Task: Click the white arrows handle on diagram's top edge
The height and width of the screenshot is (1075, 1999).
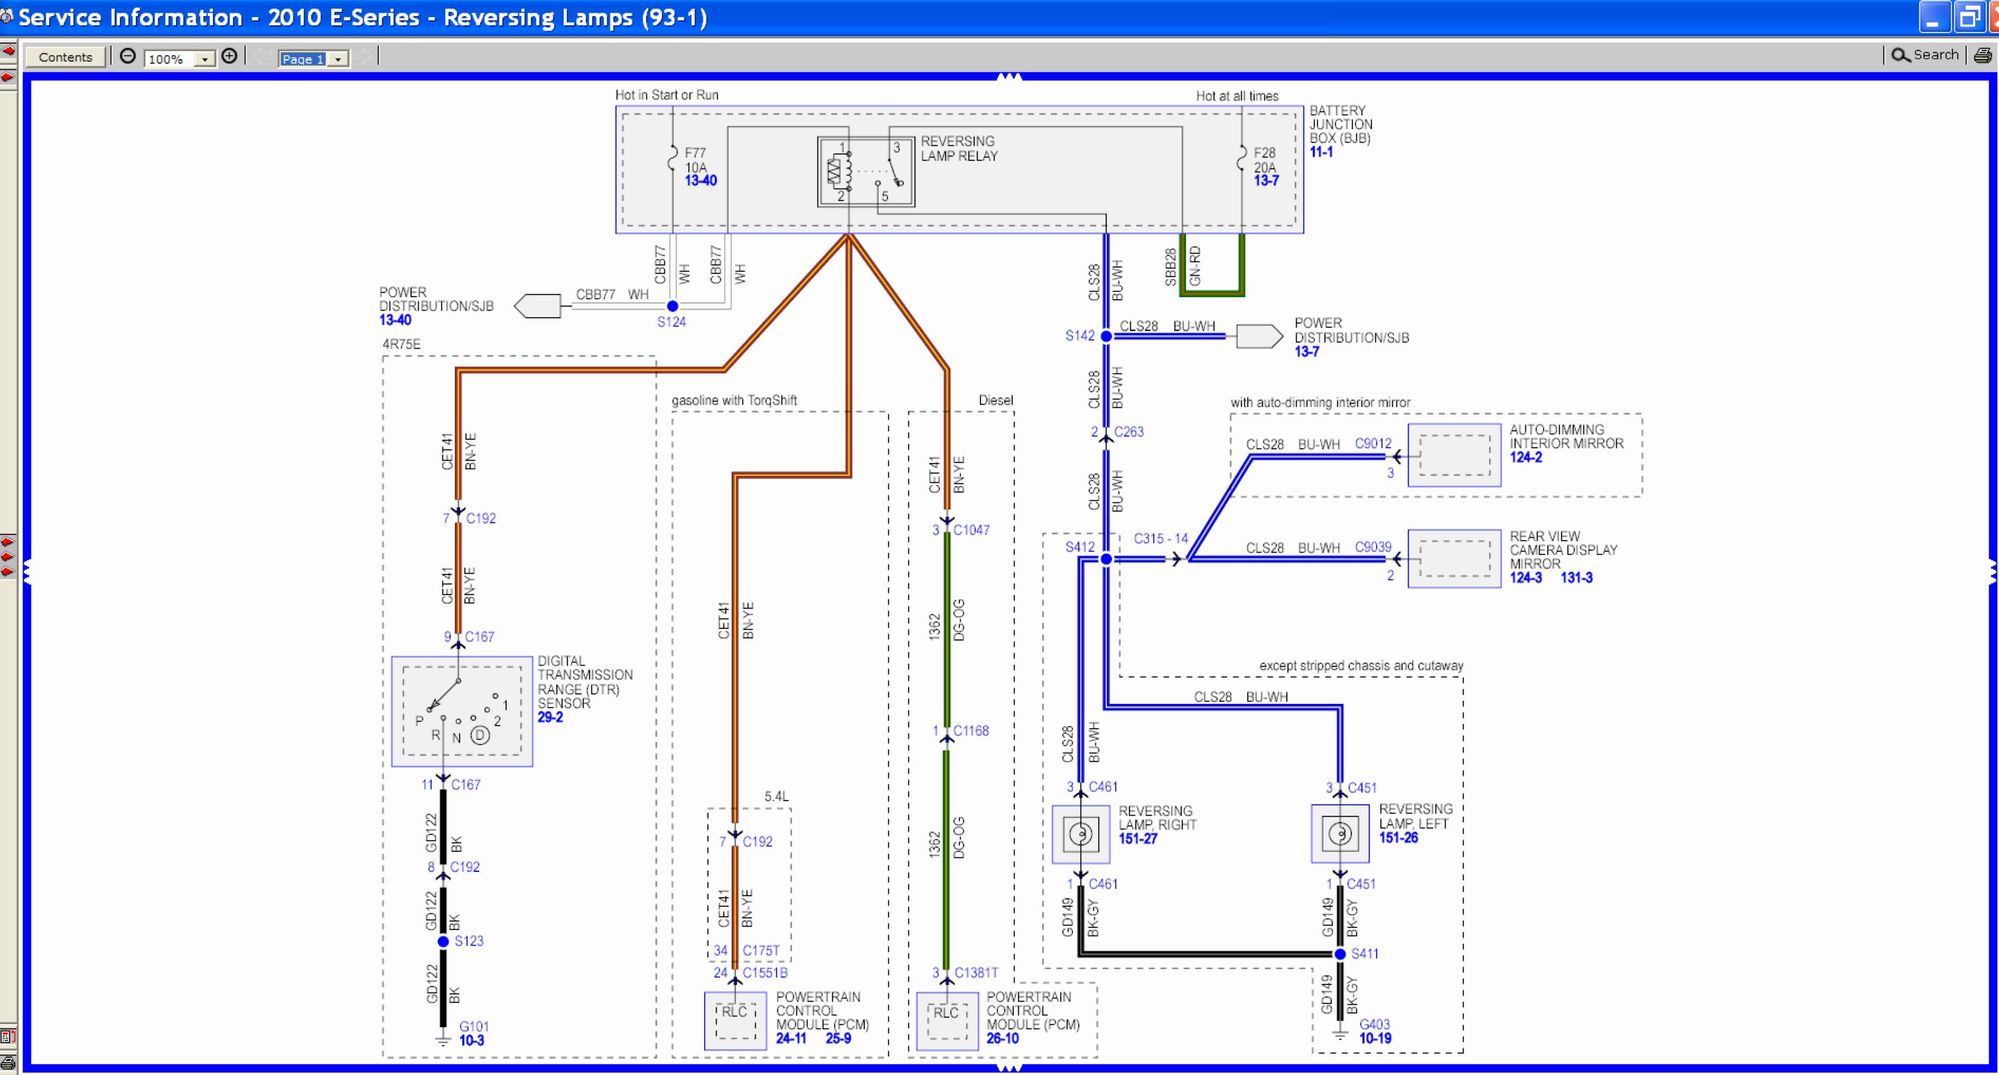Action: pyautogui.click(x=1009, y=77)
